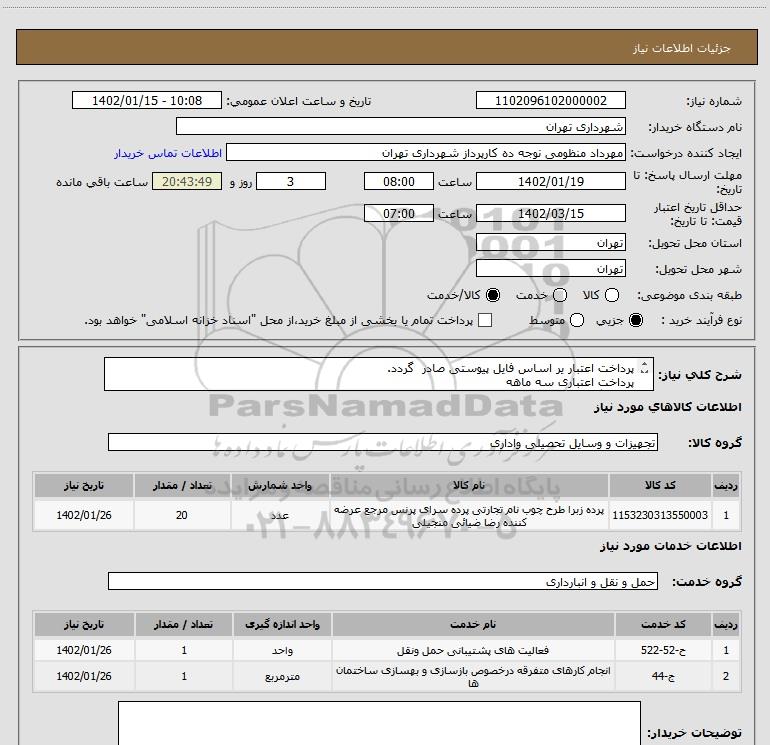770x745 pixels.
Task: Click the goods name cell پرده زبرا طرح چوب
Action: (x=469, y=515)
